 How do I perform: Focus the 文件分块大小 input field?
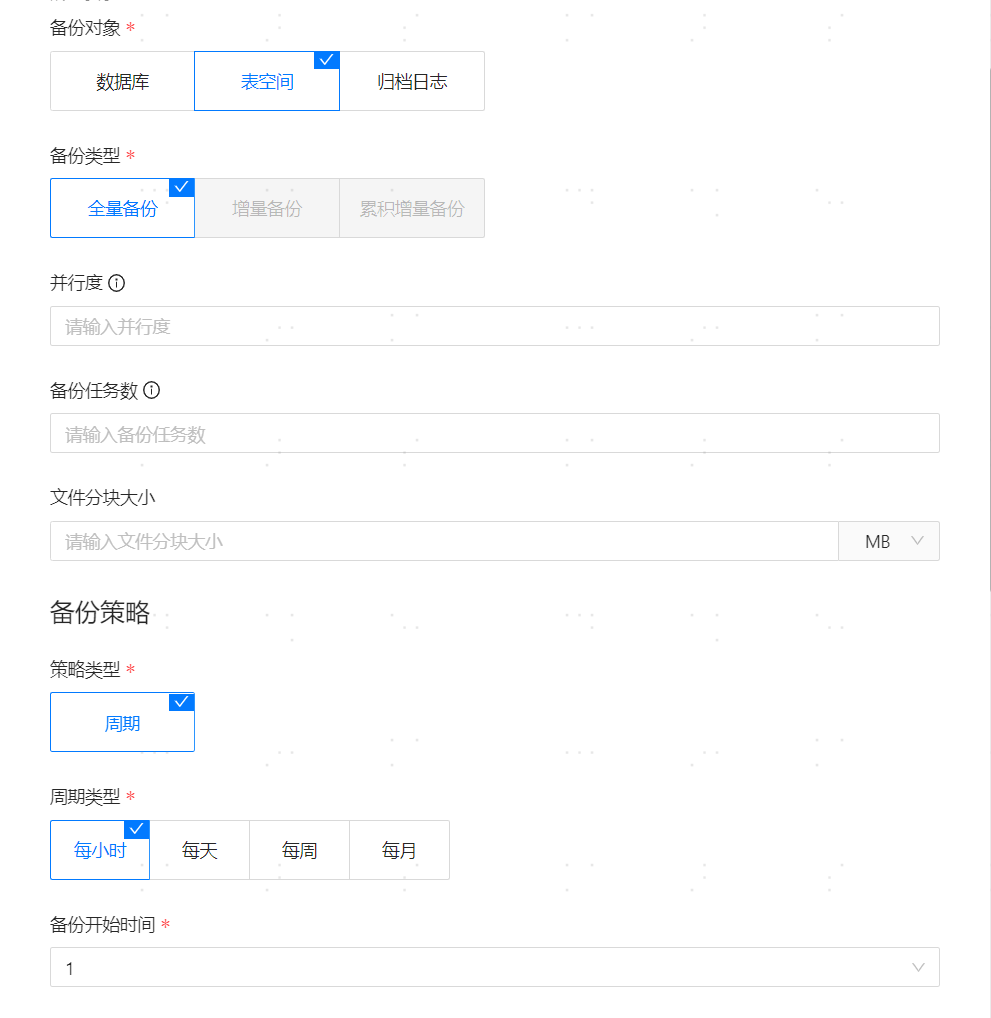tap(444, 541)
